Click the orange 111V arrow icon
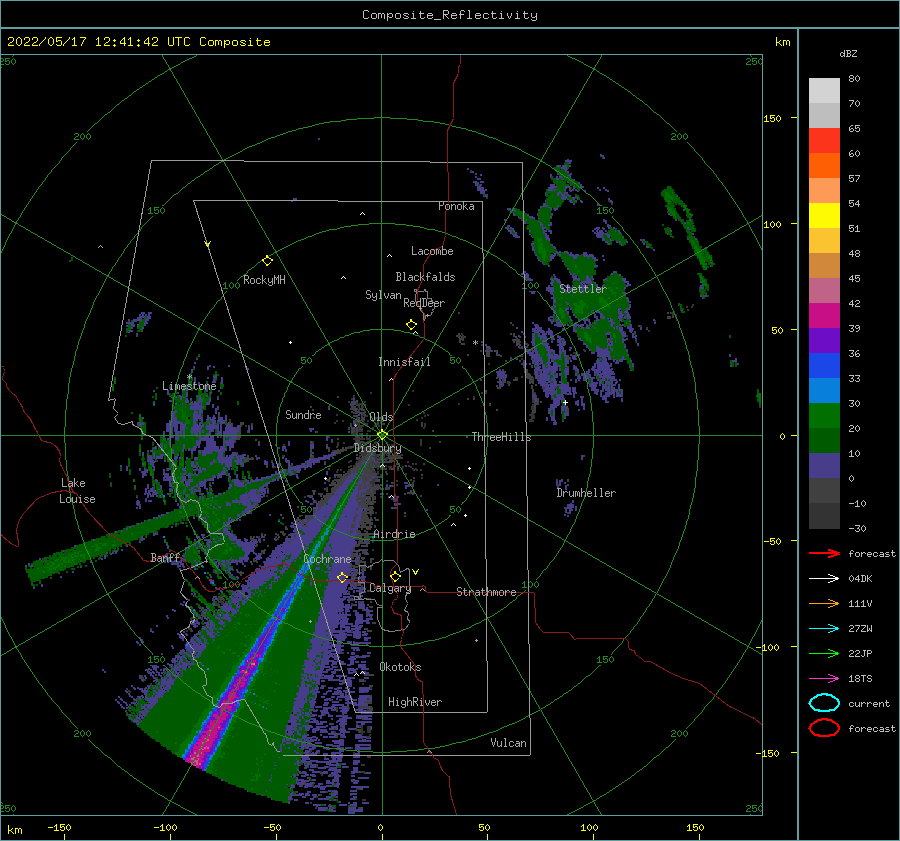900x841 pixels. point(824,603)
